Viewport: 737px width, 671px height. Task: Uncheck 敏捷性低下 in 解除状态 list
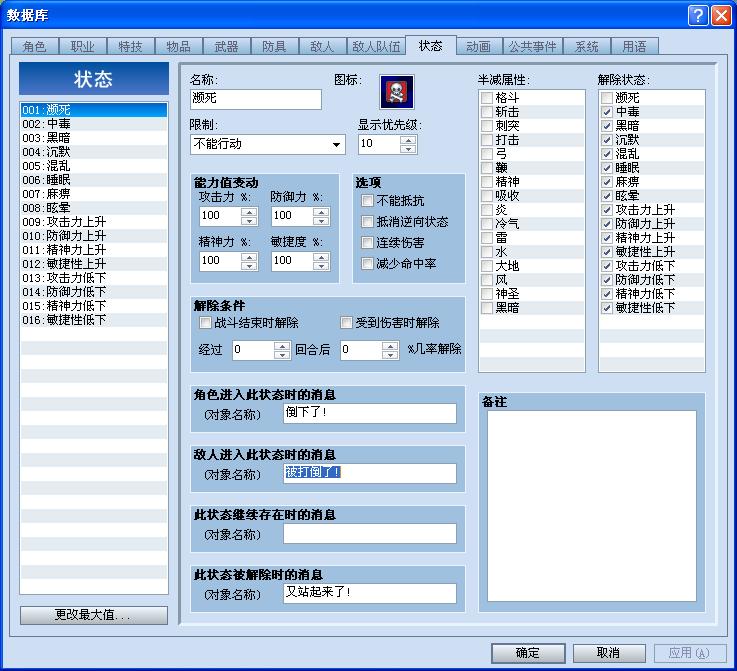tap(607, 308)
